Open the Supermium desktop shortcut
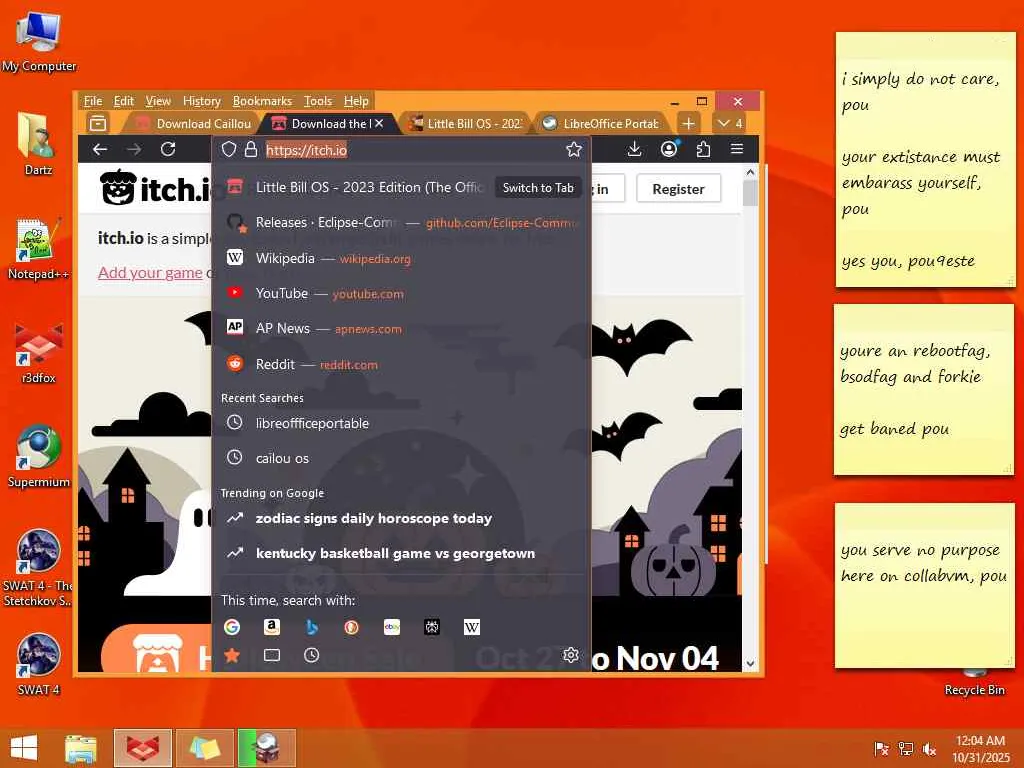 [x=38, y=456]
